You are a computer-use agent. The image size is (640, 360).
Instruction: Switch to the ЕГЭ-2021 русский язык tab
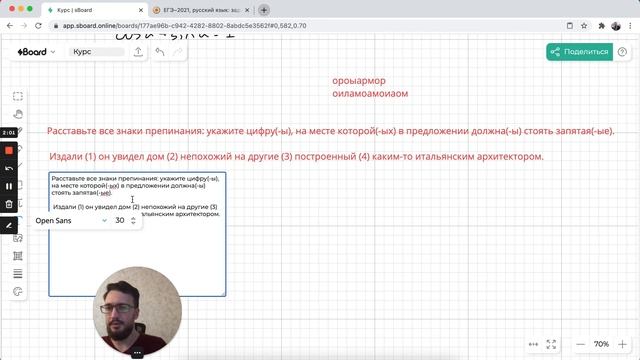(x=201, y=10)
